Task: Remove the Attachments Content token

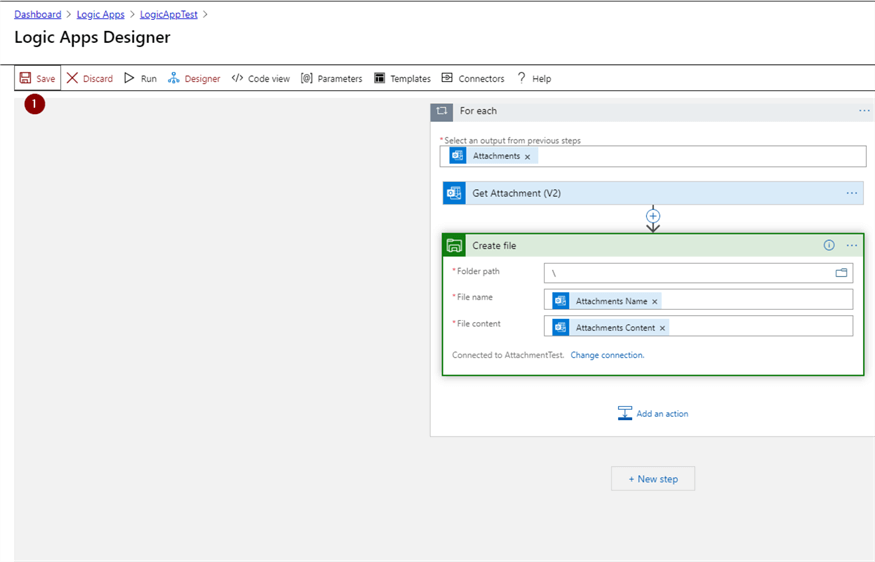Action: (x=662, y=328)
